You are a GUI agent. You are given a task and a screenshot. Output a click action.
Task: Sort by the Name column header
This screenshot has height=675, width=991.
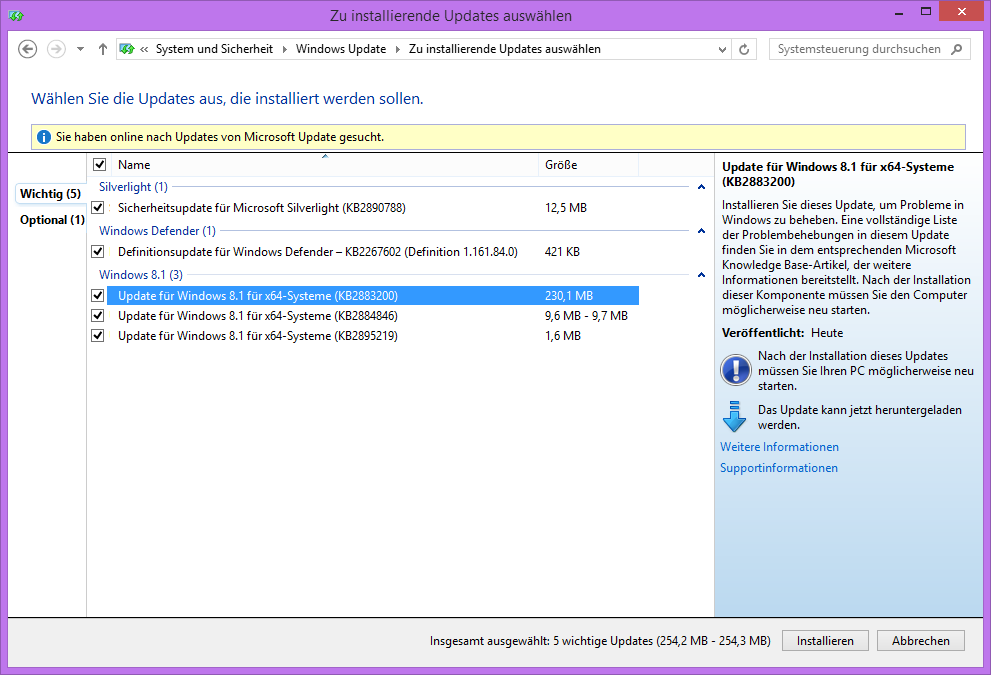tap(324, 165)
